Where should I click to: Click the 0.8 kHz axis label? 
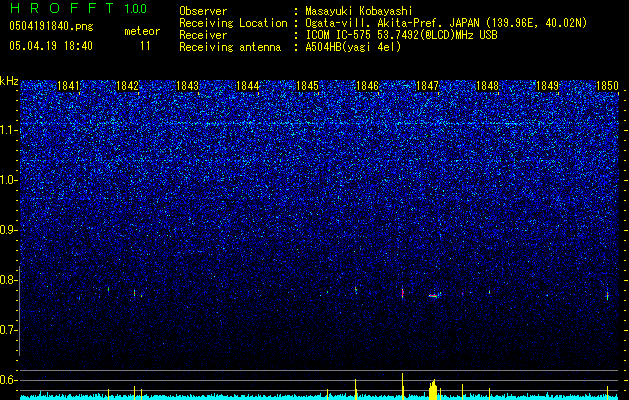pyautogui.click(x=9, y=280)
